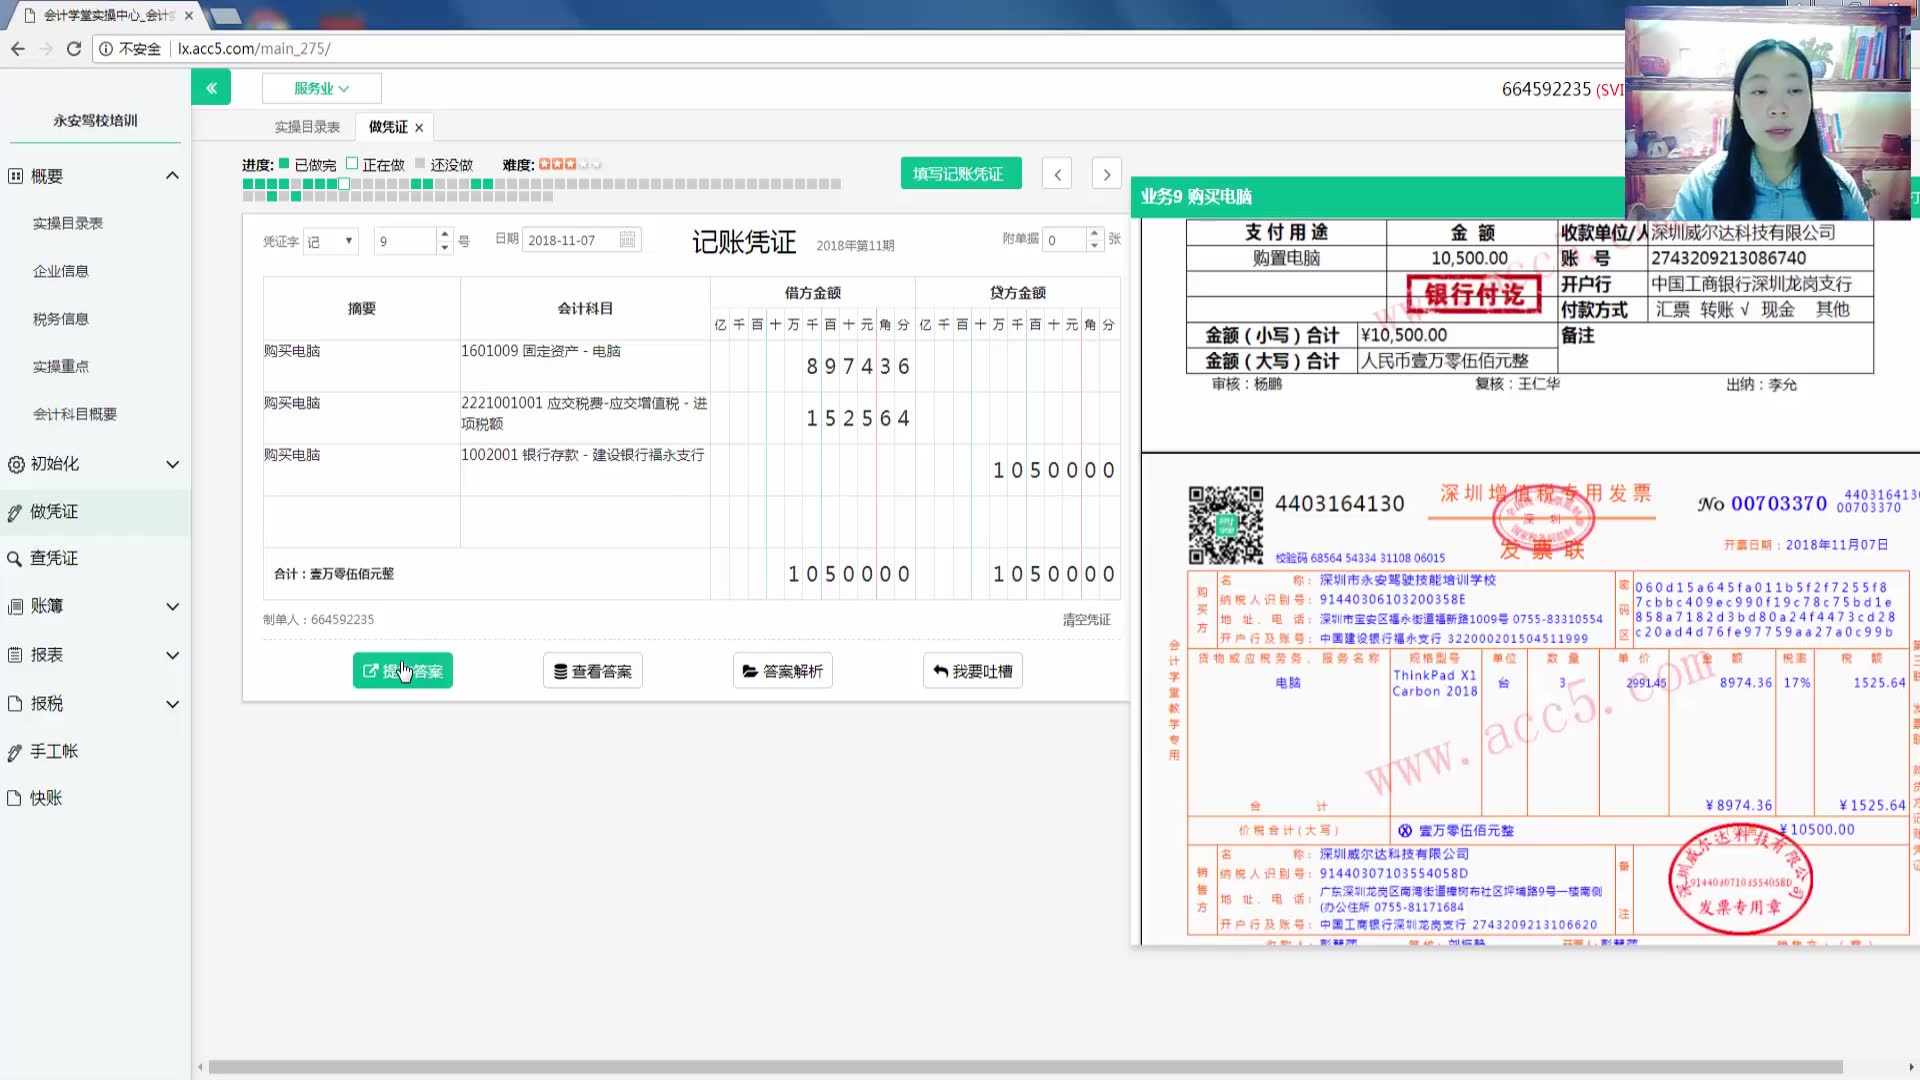Go to previous task arrow
The height and width of the screenshot is (1080, 1920).
point(1057,174)
